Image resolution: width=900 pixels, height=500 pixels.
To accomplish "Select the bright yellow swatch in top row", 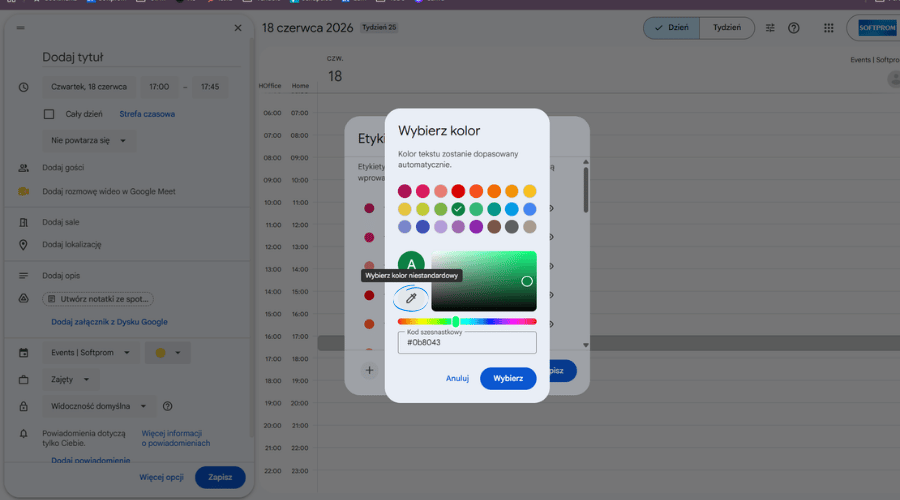I will (529, 191).
